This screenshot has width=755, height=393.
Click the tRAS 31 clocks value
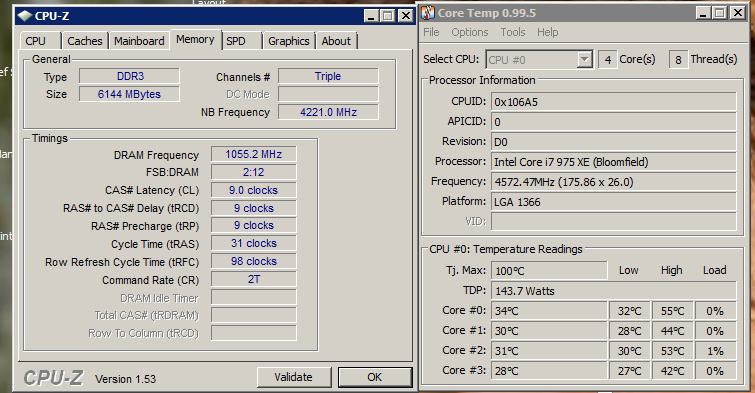pyautogui.click(x=254, y=243)
